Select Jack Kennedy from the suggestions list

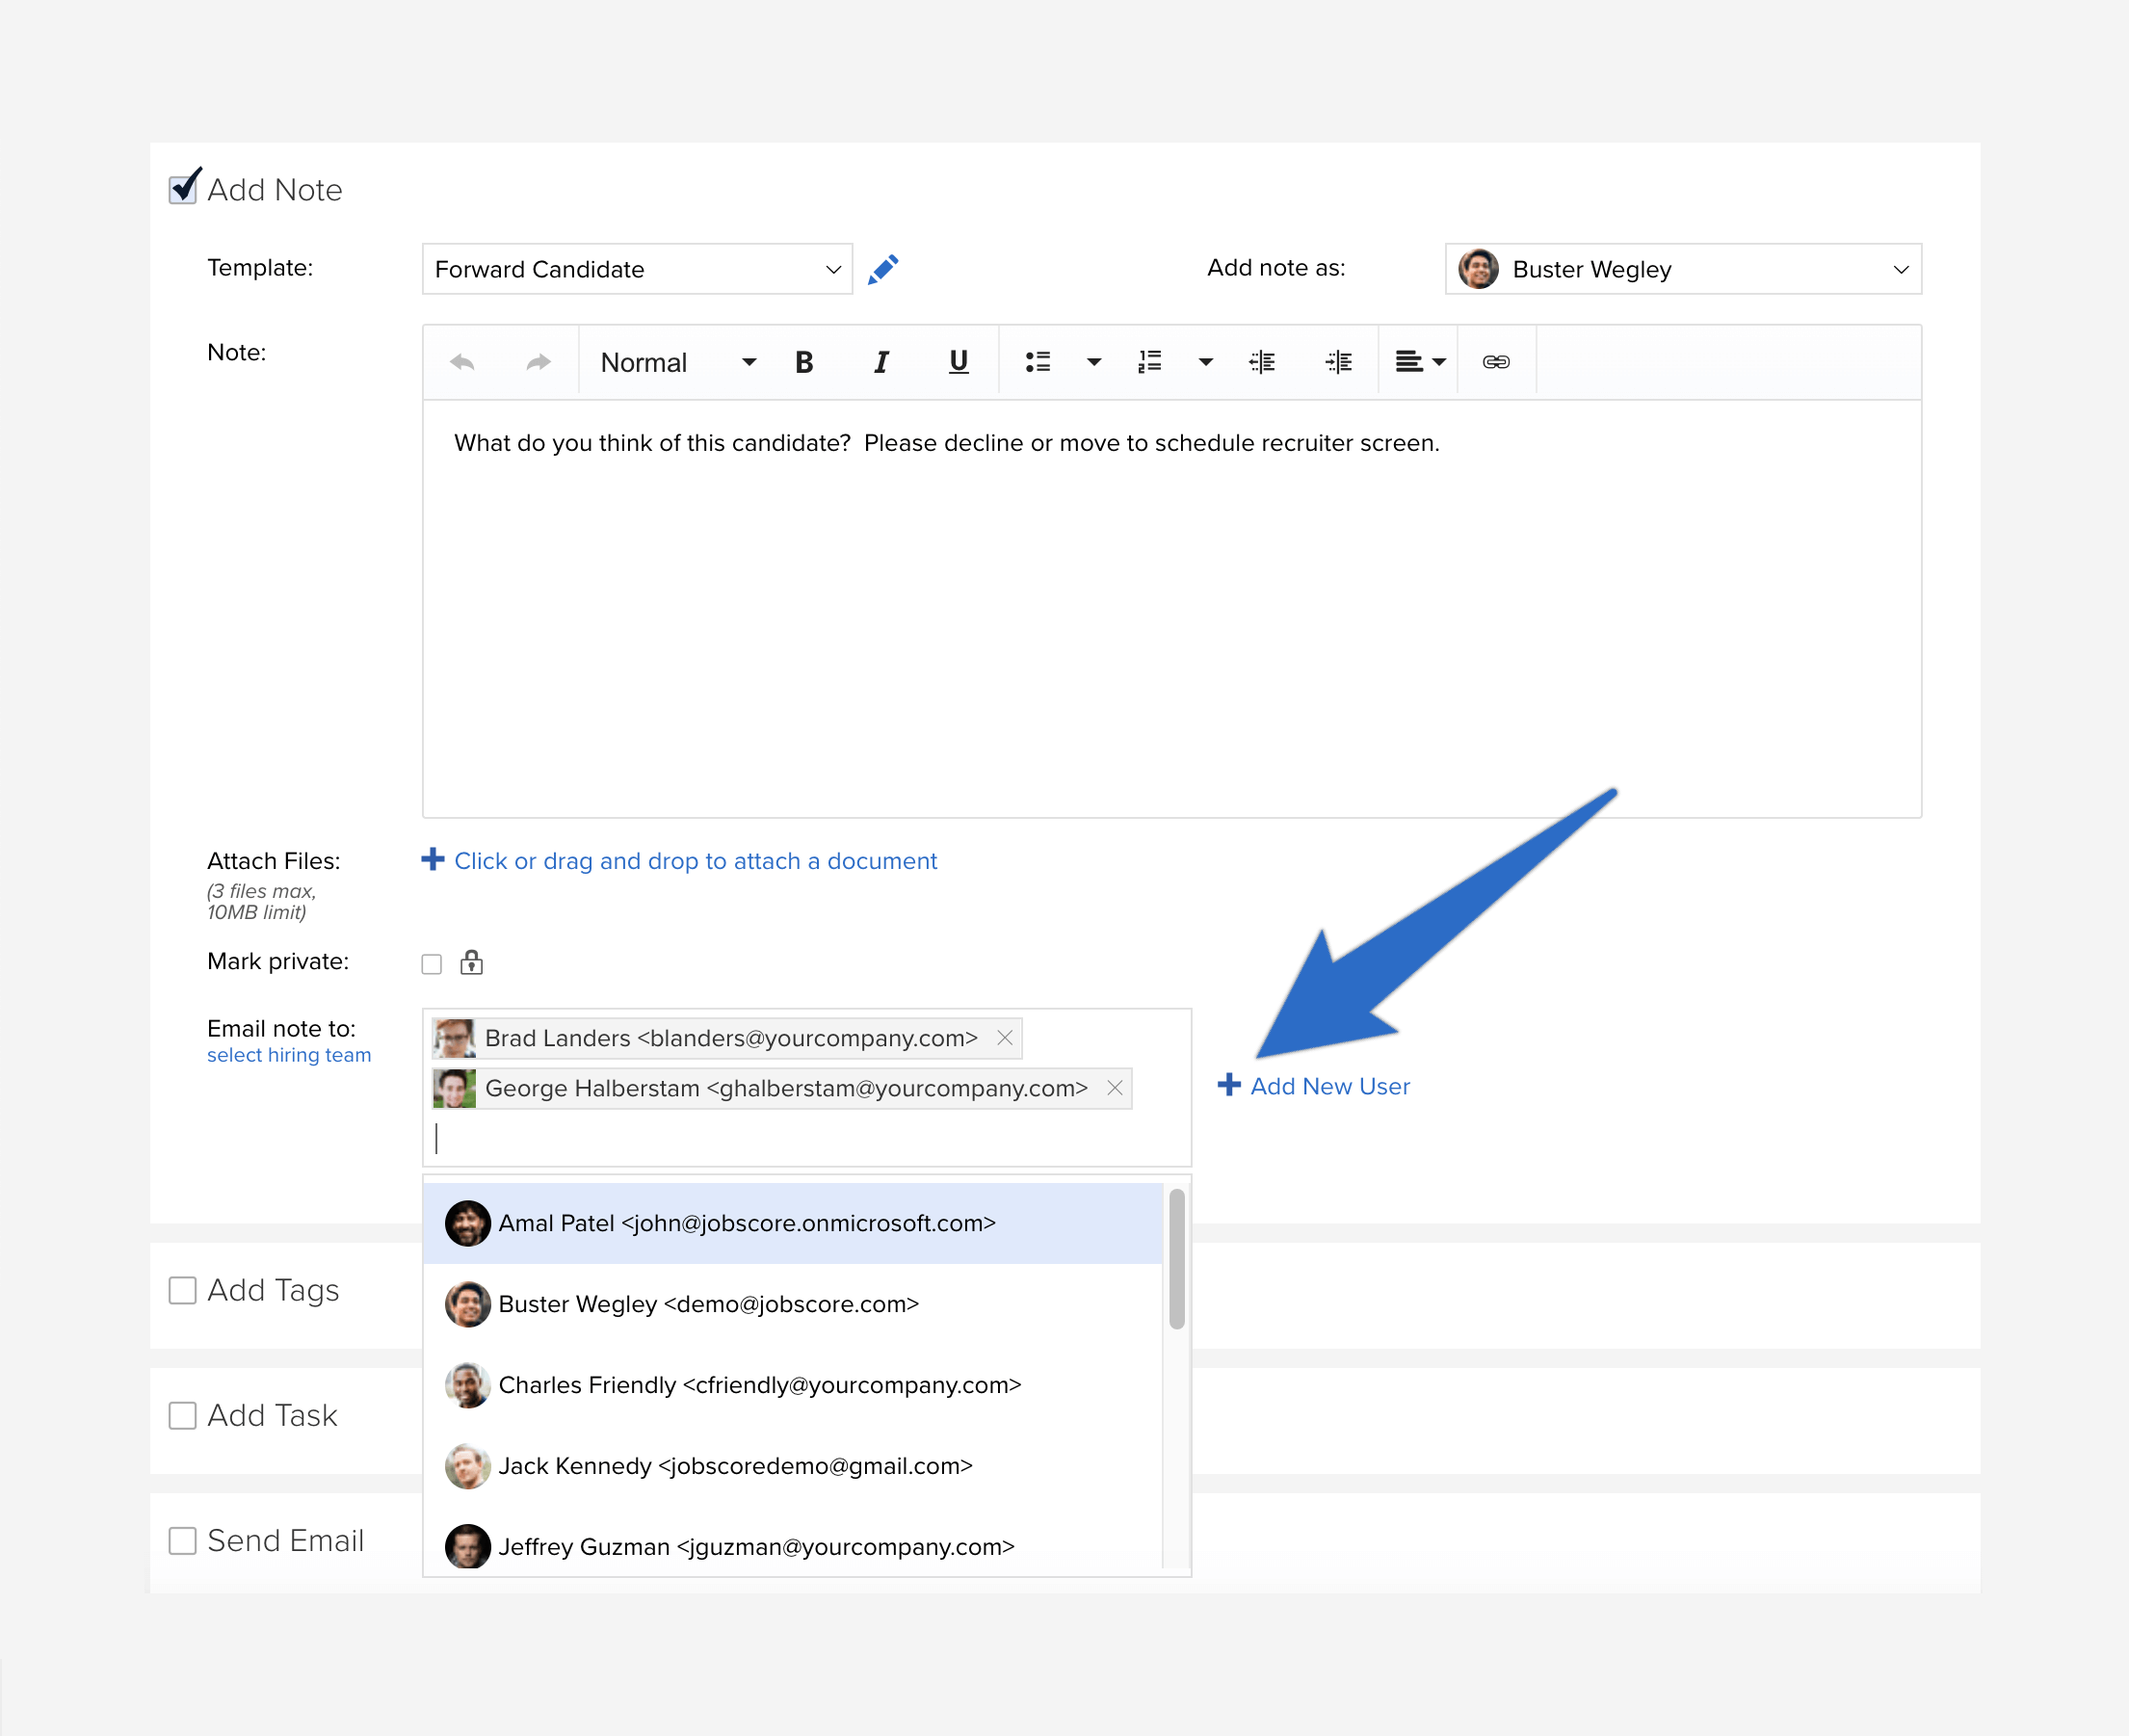(793, 1466)
